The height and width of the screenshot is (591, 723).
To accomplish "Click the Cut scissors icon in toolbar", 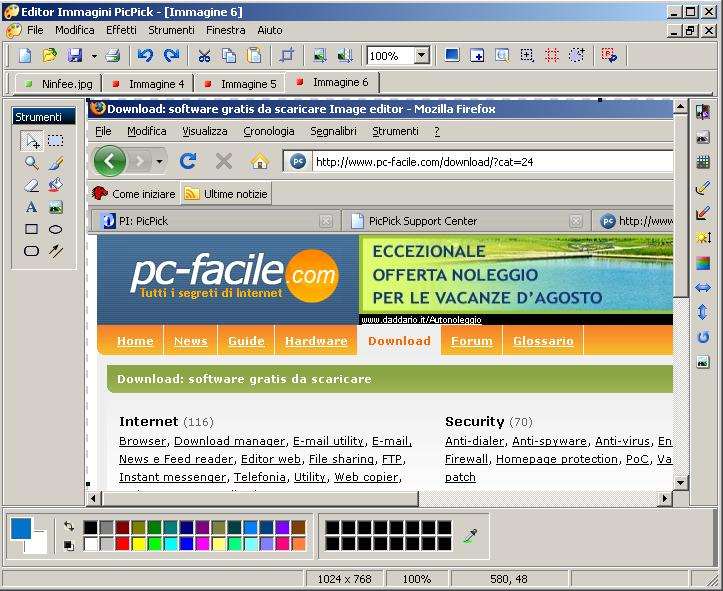I will 204,56.
